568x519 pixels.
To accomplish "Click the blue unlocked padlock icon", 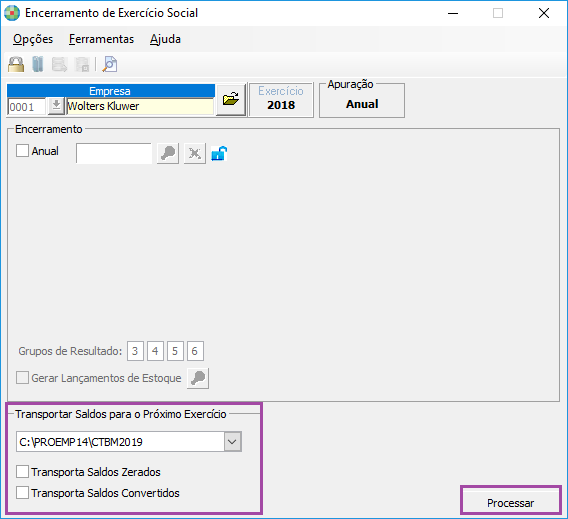I will [x=219, y=153].
